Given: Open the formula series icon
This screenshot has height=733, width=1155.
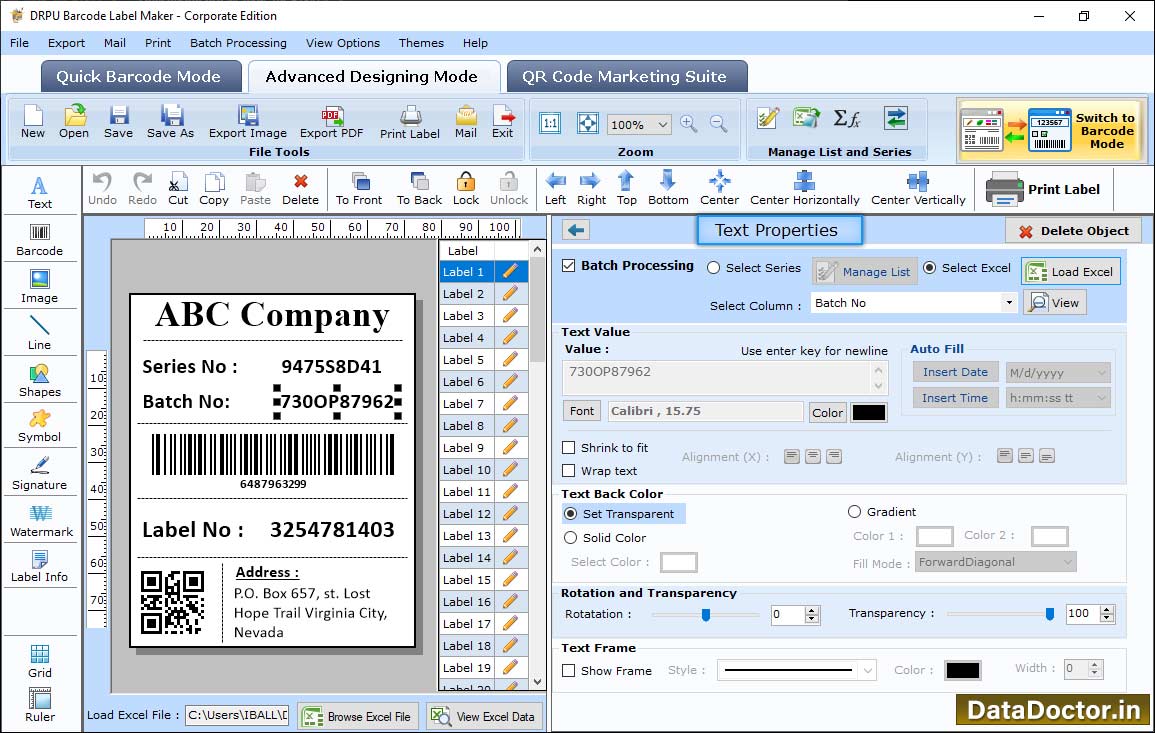Looking at the screenshot, I should pyautogui.click(x=846, y=119).
